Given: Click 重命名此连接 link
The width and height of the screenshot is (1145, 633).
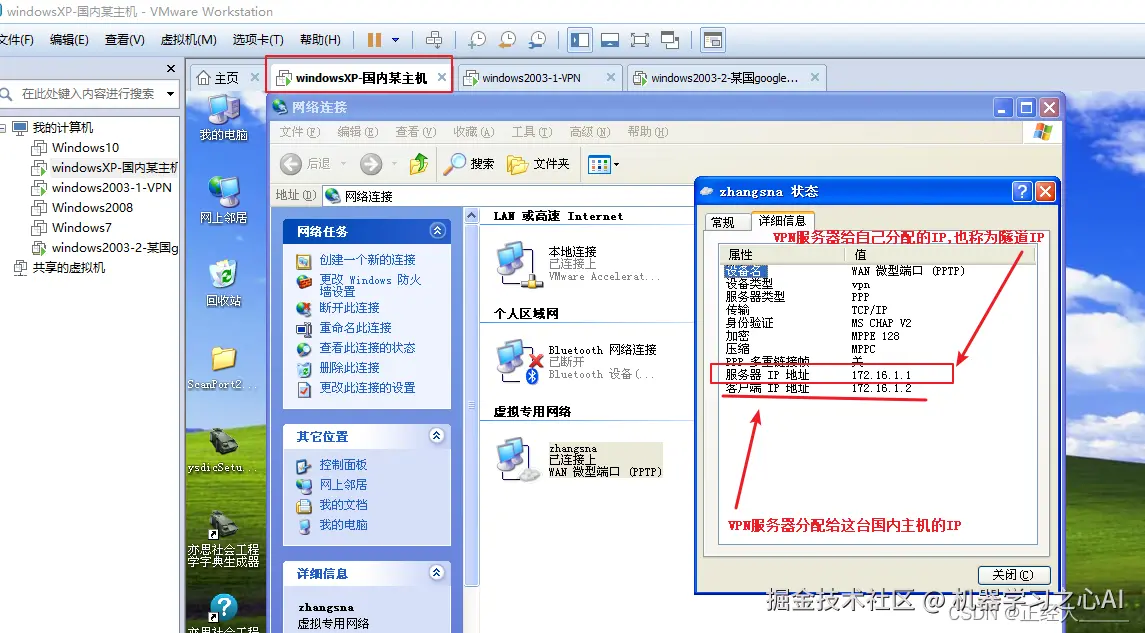Looking at the screenshot, I should [x=355, y=328].
